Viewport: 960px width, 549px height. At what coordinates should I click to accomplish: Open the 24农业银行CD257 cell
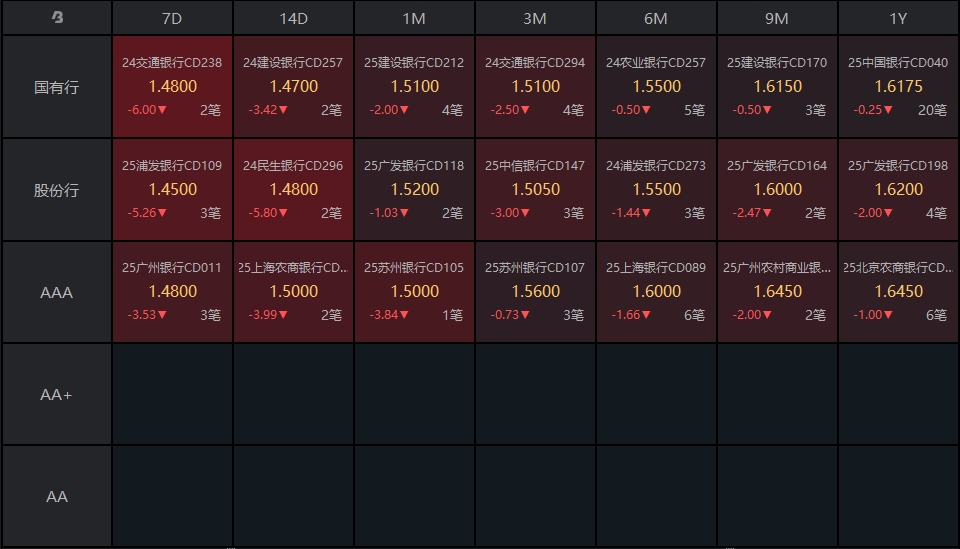[x=656, y=86]
